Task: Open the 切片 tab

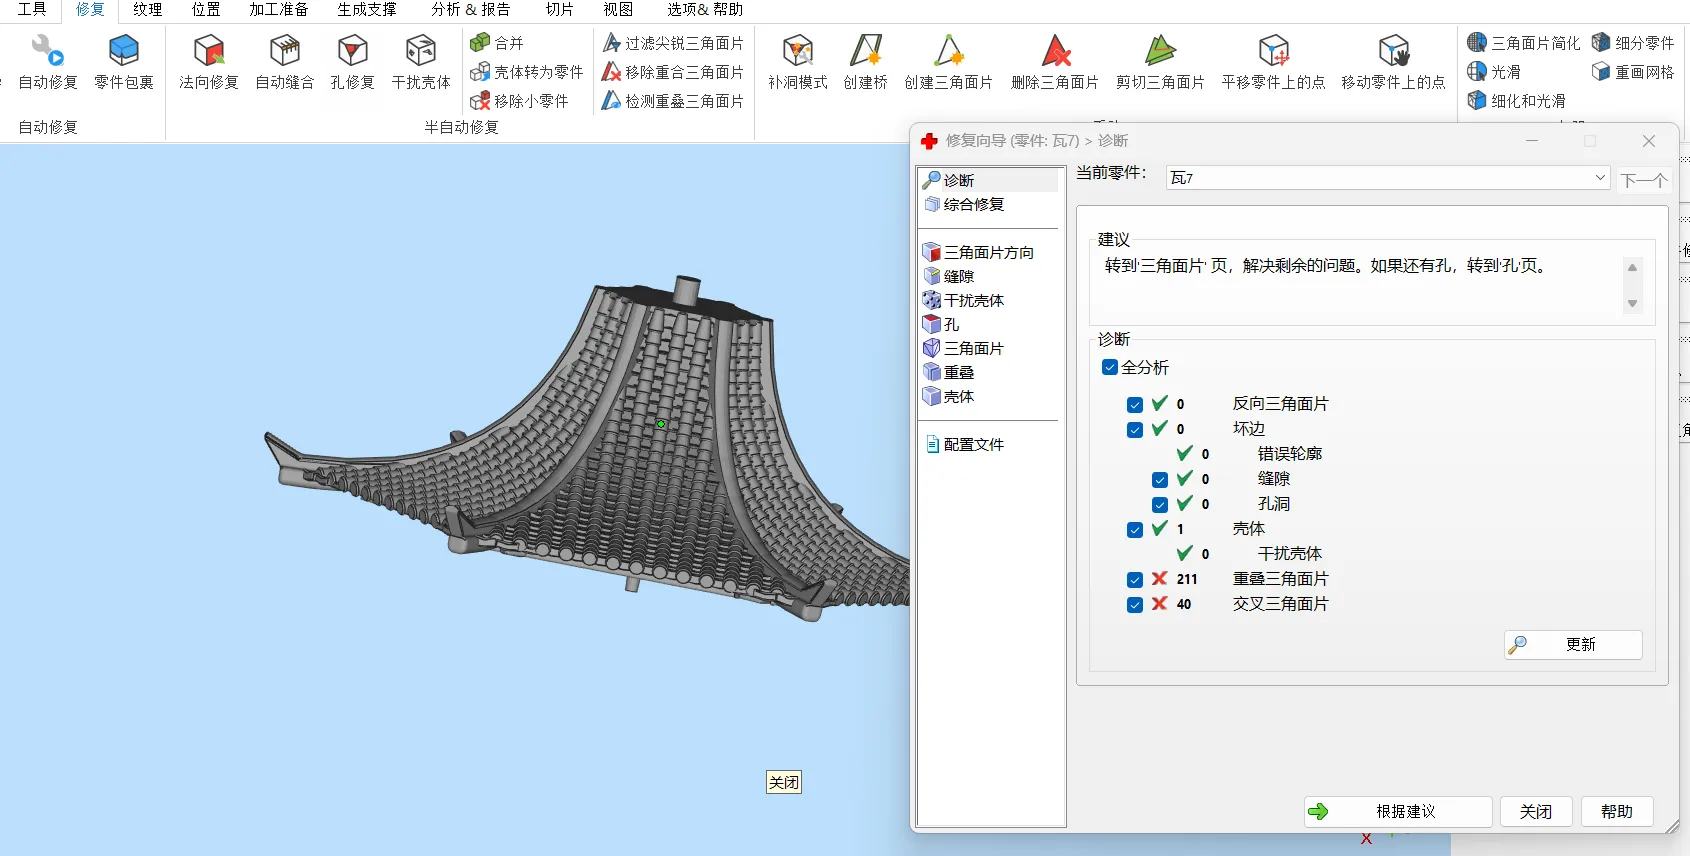Action: pos(560,10)
